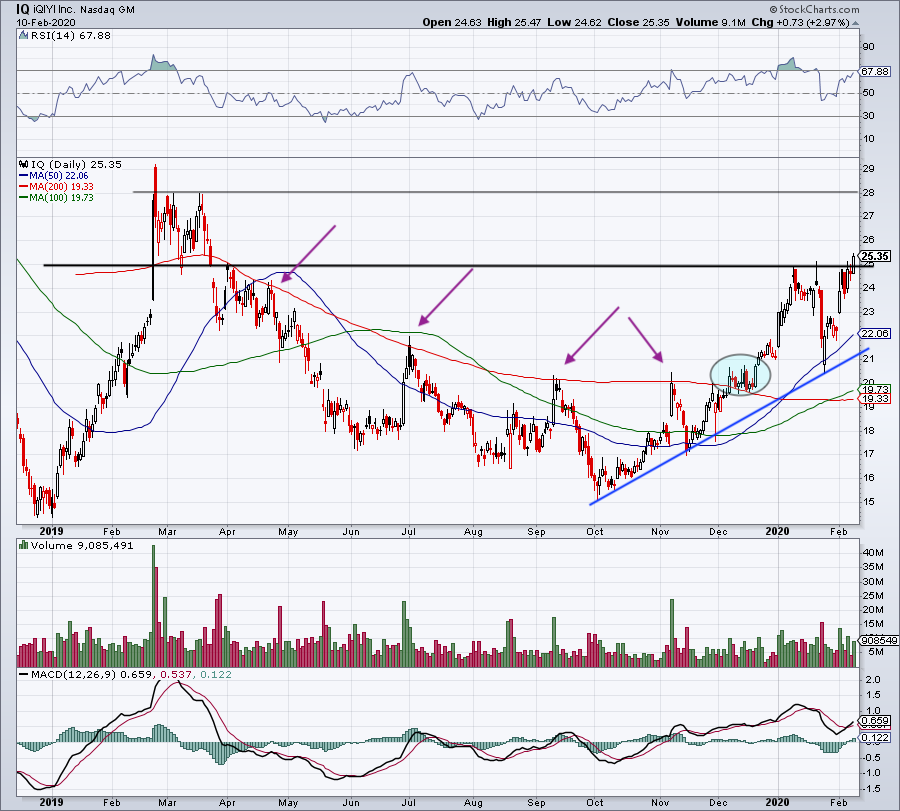This screenshot has width=900, height=811.
Task: Select the IQ ticker symbol in the header
Action: [x=23, y=10]
